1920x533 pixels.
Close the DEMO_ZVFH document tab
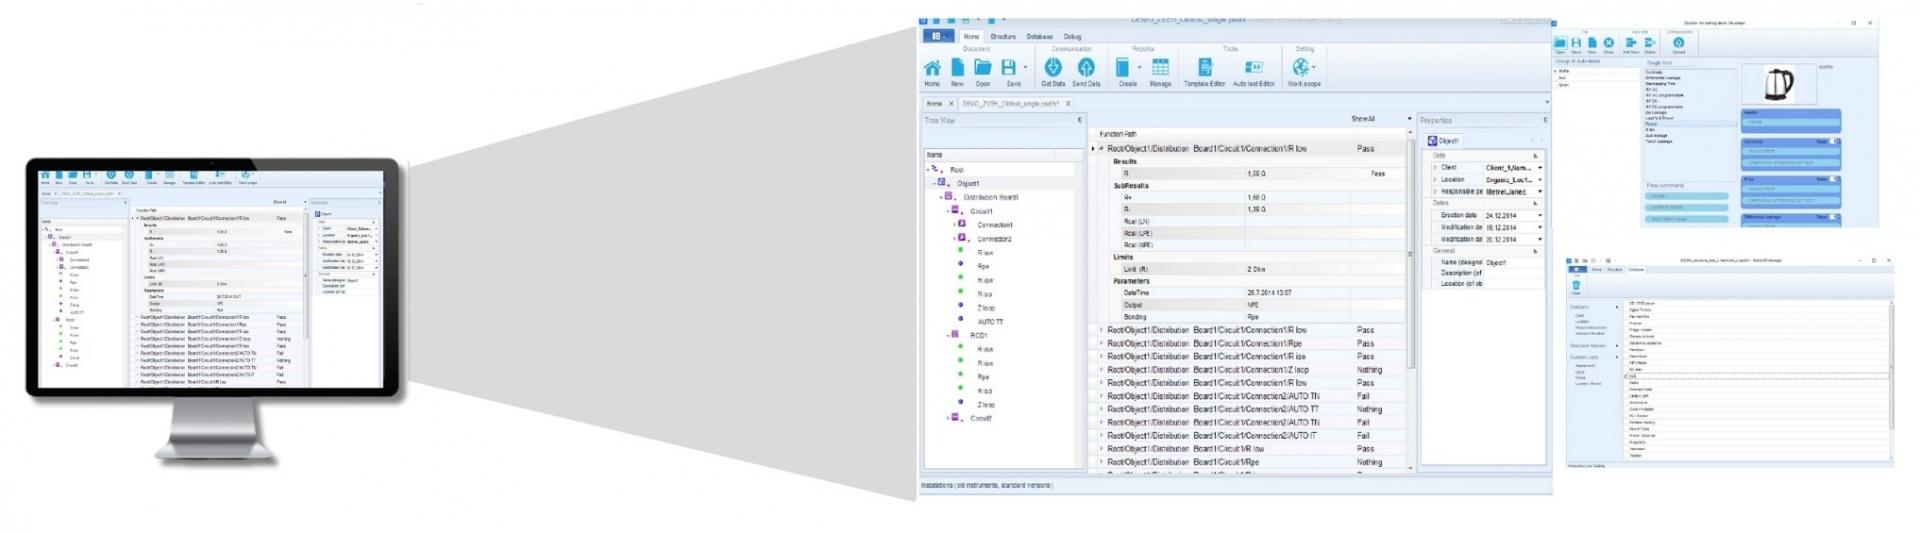pos(1068,103)
